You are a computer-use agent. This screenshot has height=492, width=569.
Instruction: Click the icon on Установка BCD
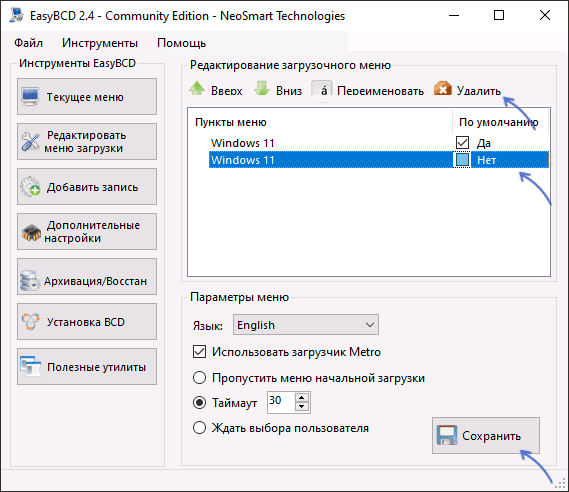30,321
